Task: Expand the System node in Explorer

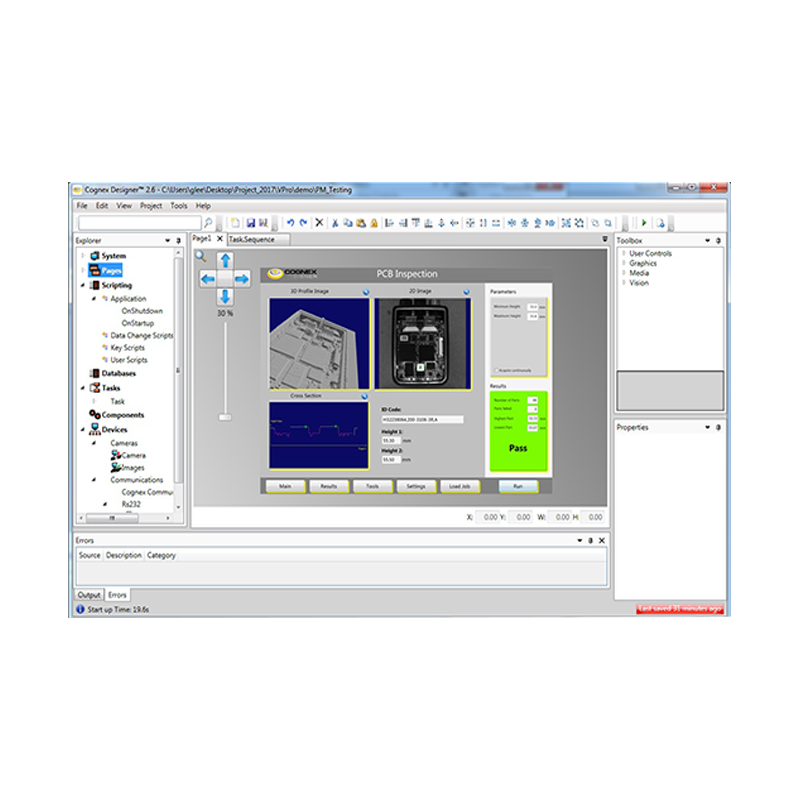Action: 83,256
